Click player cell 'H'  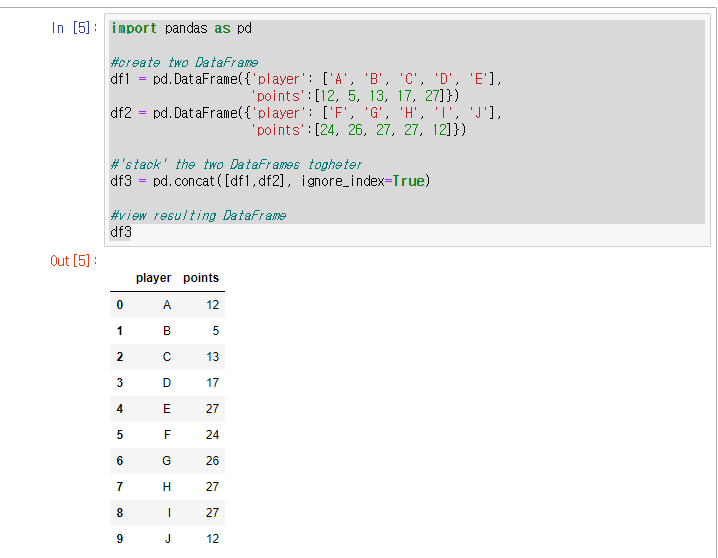(x=167, y=487)
